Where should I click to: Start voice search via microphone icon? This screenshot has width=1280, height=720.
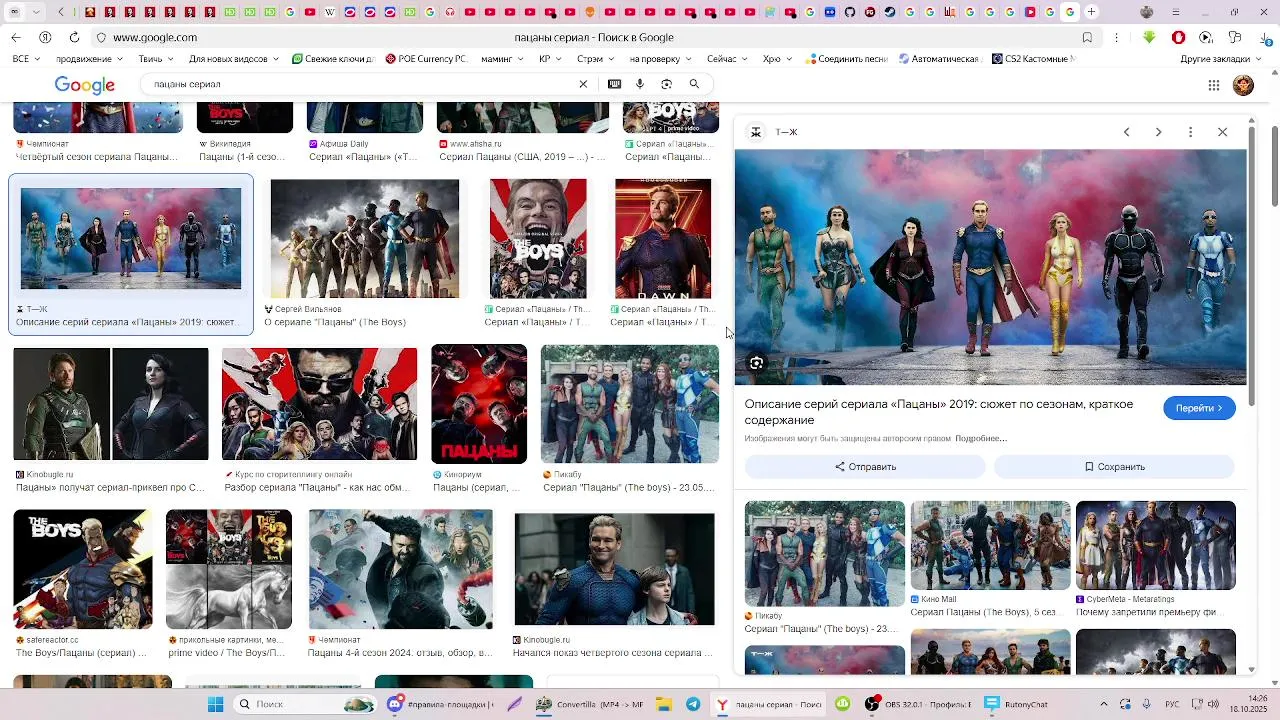[640, 84]
